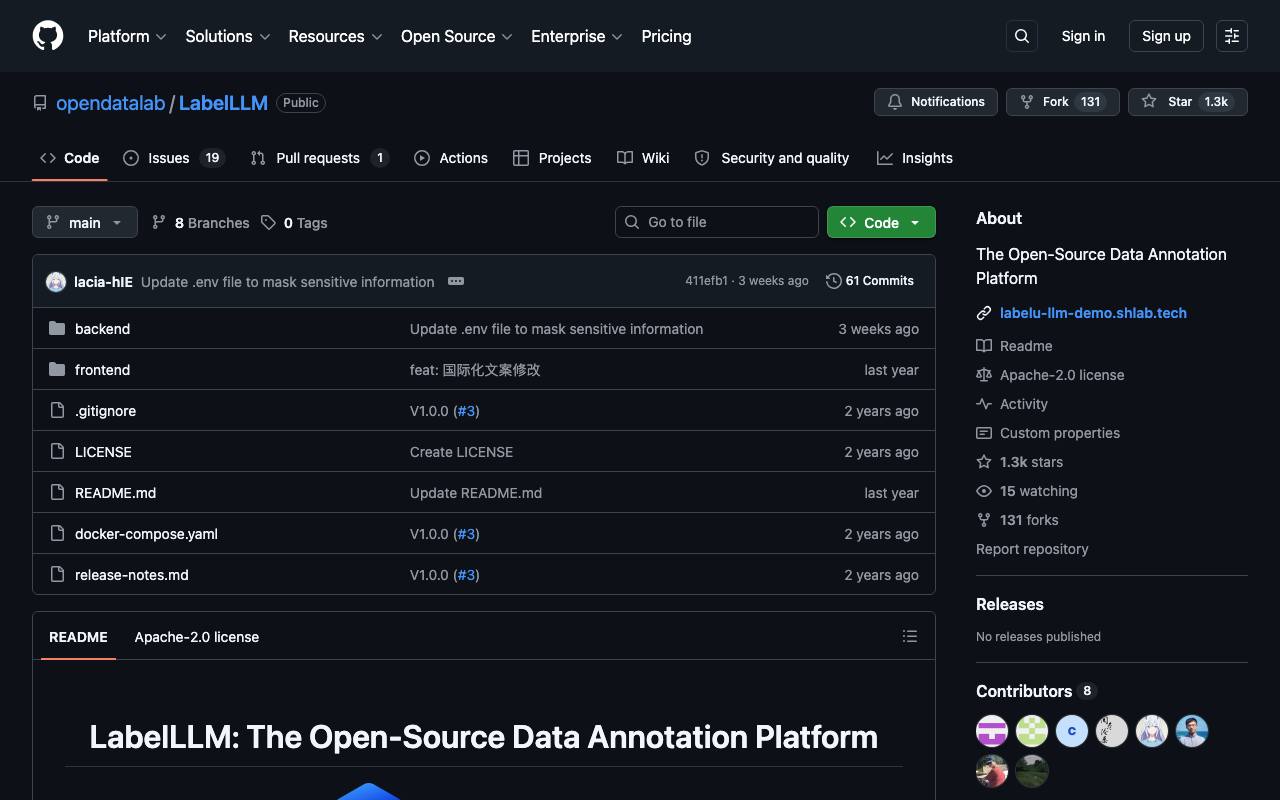Click the book icon next to Readme
Image resolution: width=1280 pixels, height=800 pixels.
[984, 346]
